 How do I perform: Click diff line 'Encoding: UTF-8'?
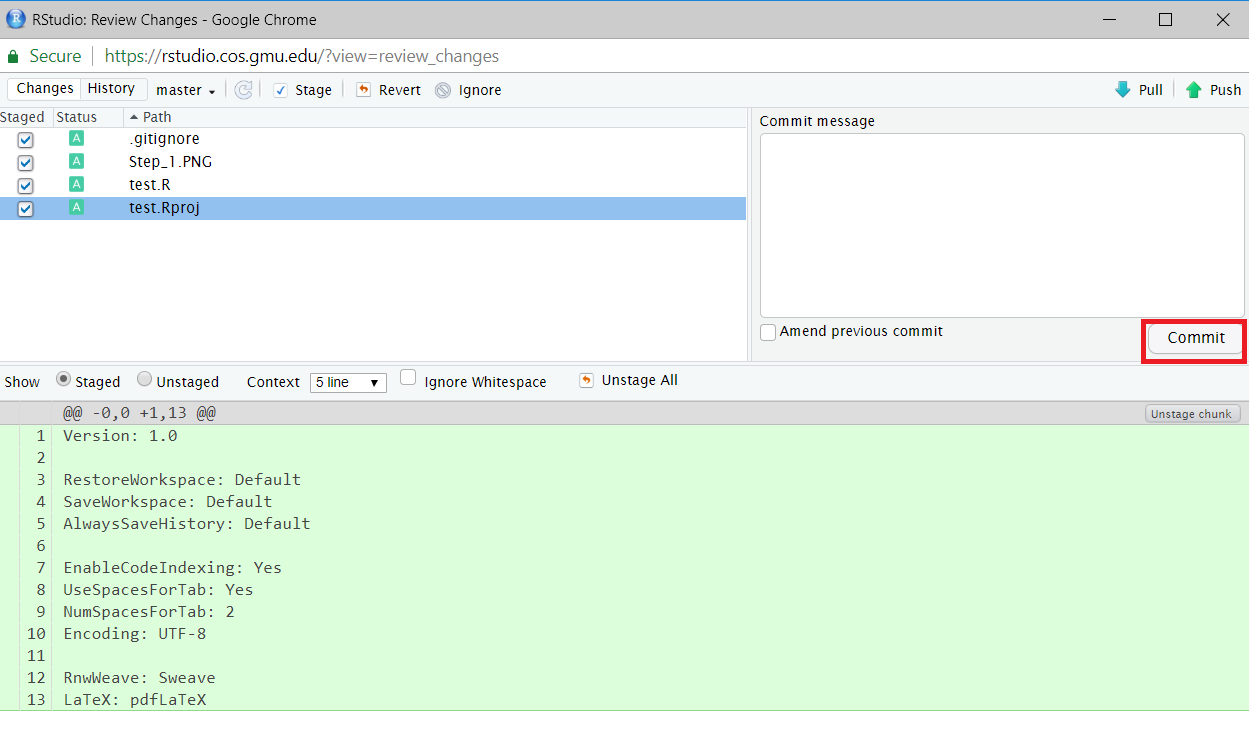click(135, 634)
